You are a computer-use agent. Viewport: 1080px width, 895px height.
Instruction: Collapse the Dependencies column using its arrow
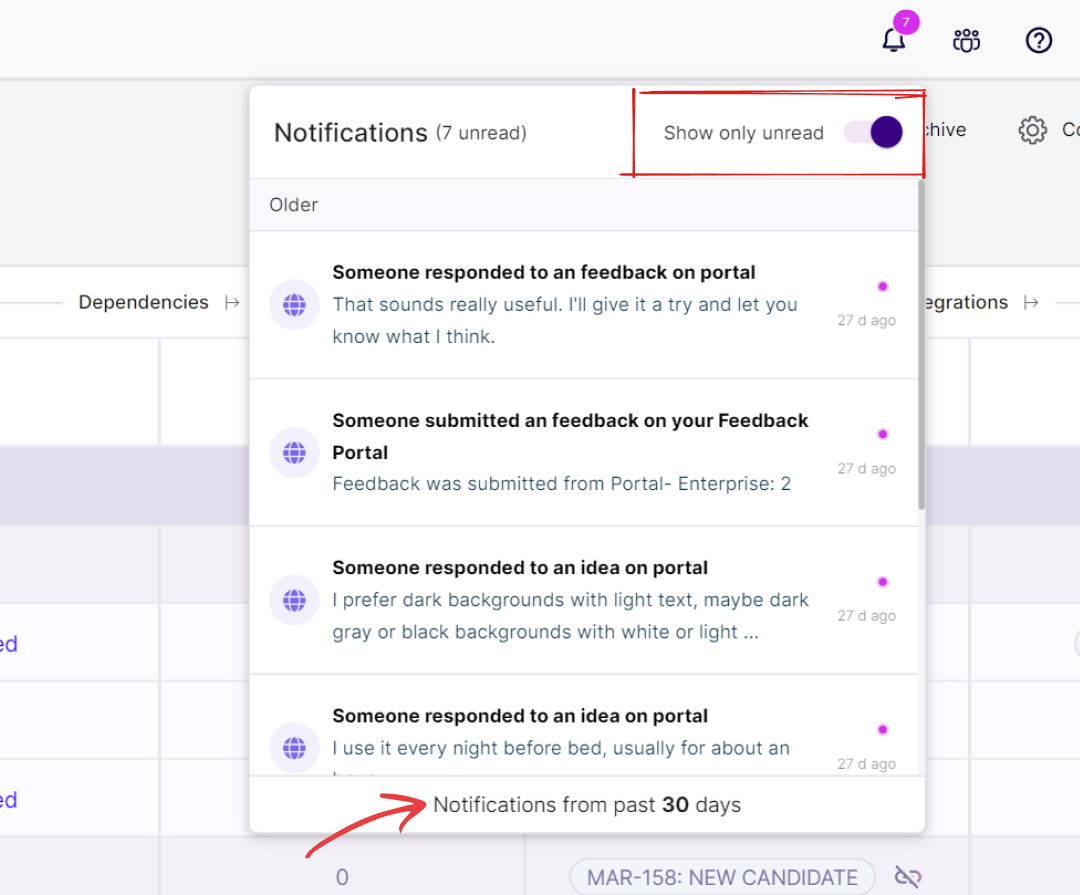pyautogui.click(x=232, y=302)
